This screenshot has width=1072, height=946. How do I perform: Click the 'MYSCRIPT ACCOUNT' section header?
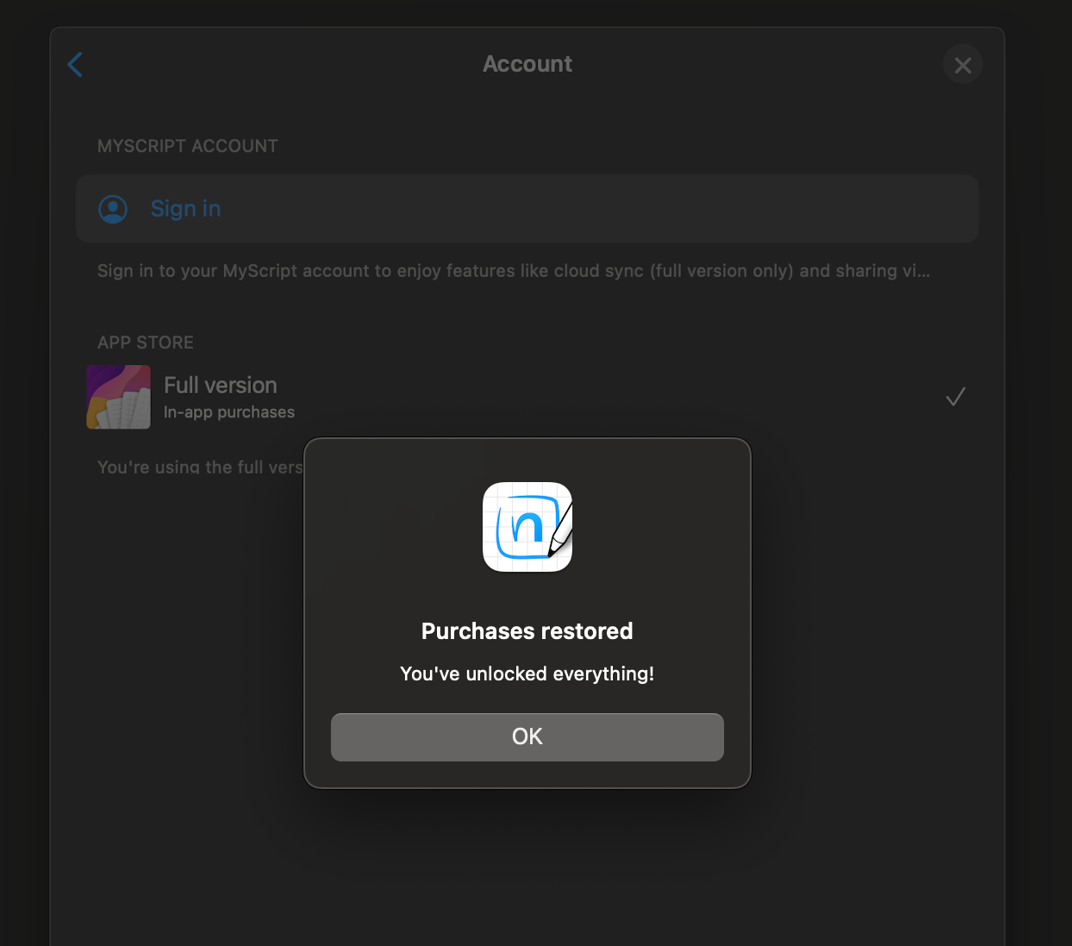(187, 146)
